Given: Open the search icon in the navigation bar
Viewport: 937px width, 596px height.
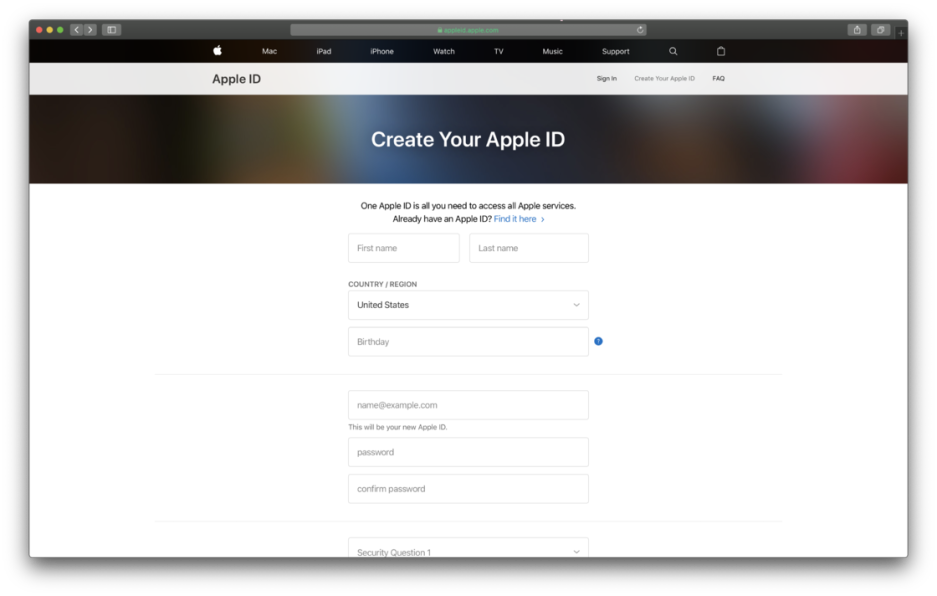Looking at the screenshot, I should pos(672,51).
